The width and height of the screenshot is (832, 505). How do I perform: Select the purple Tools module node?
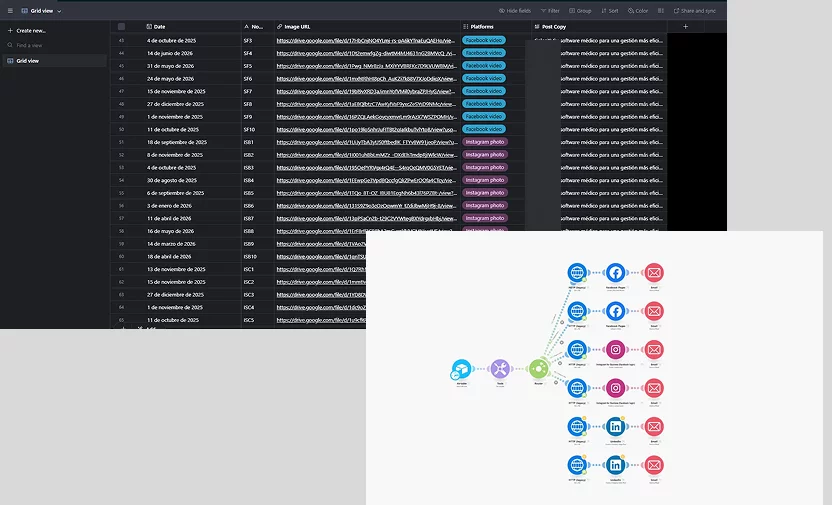coord(500,369)
